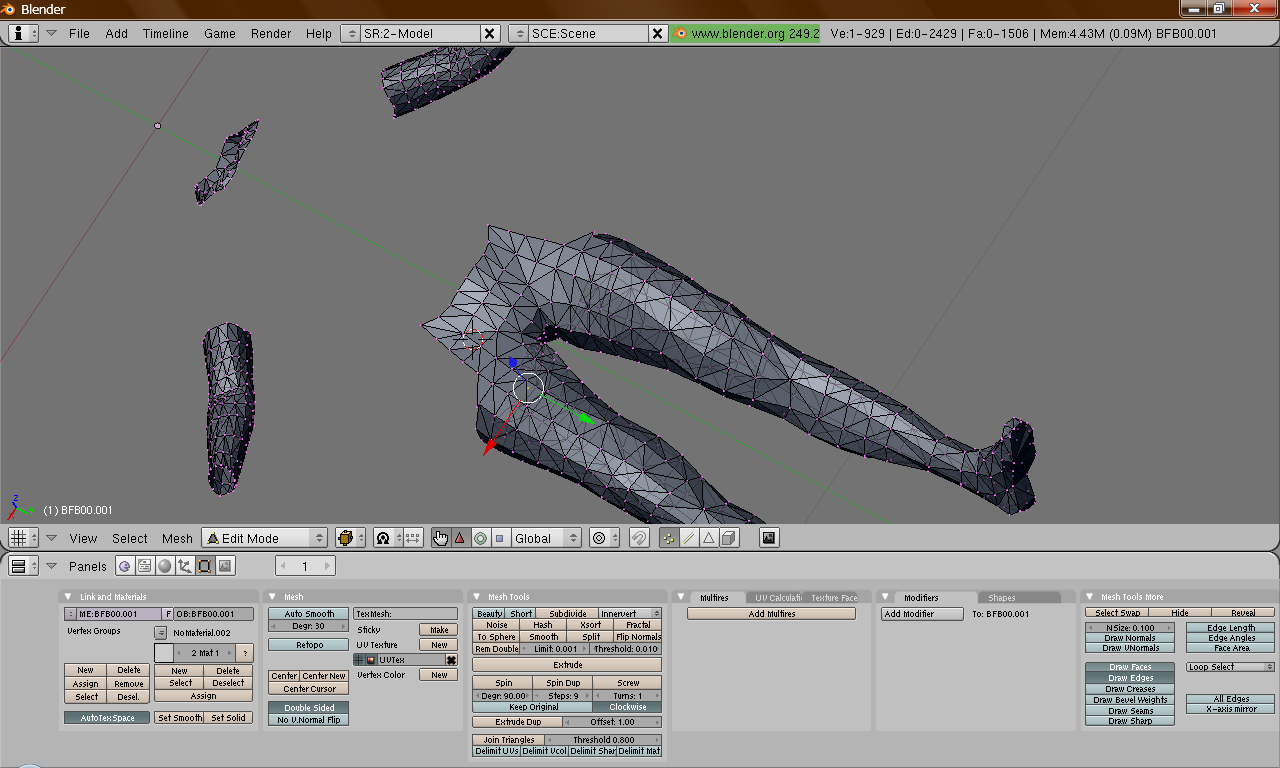Click the render image icon in 3D header
1280x768 pixels.
(768, 538)
